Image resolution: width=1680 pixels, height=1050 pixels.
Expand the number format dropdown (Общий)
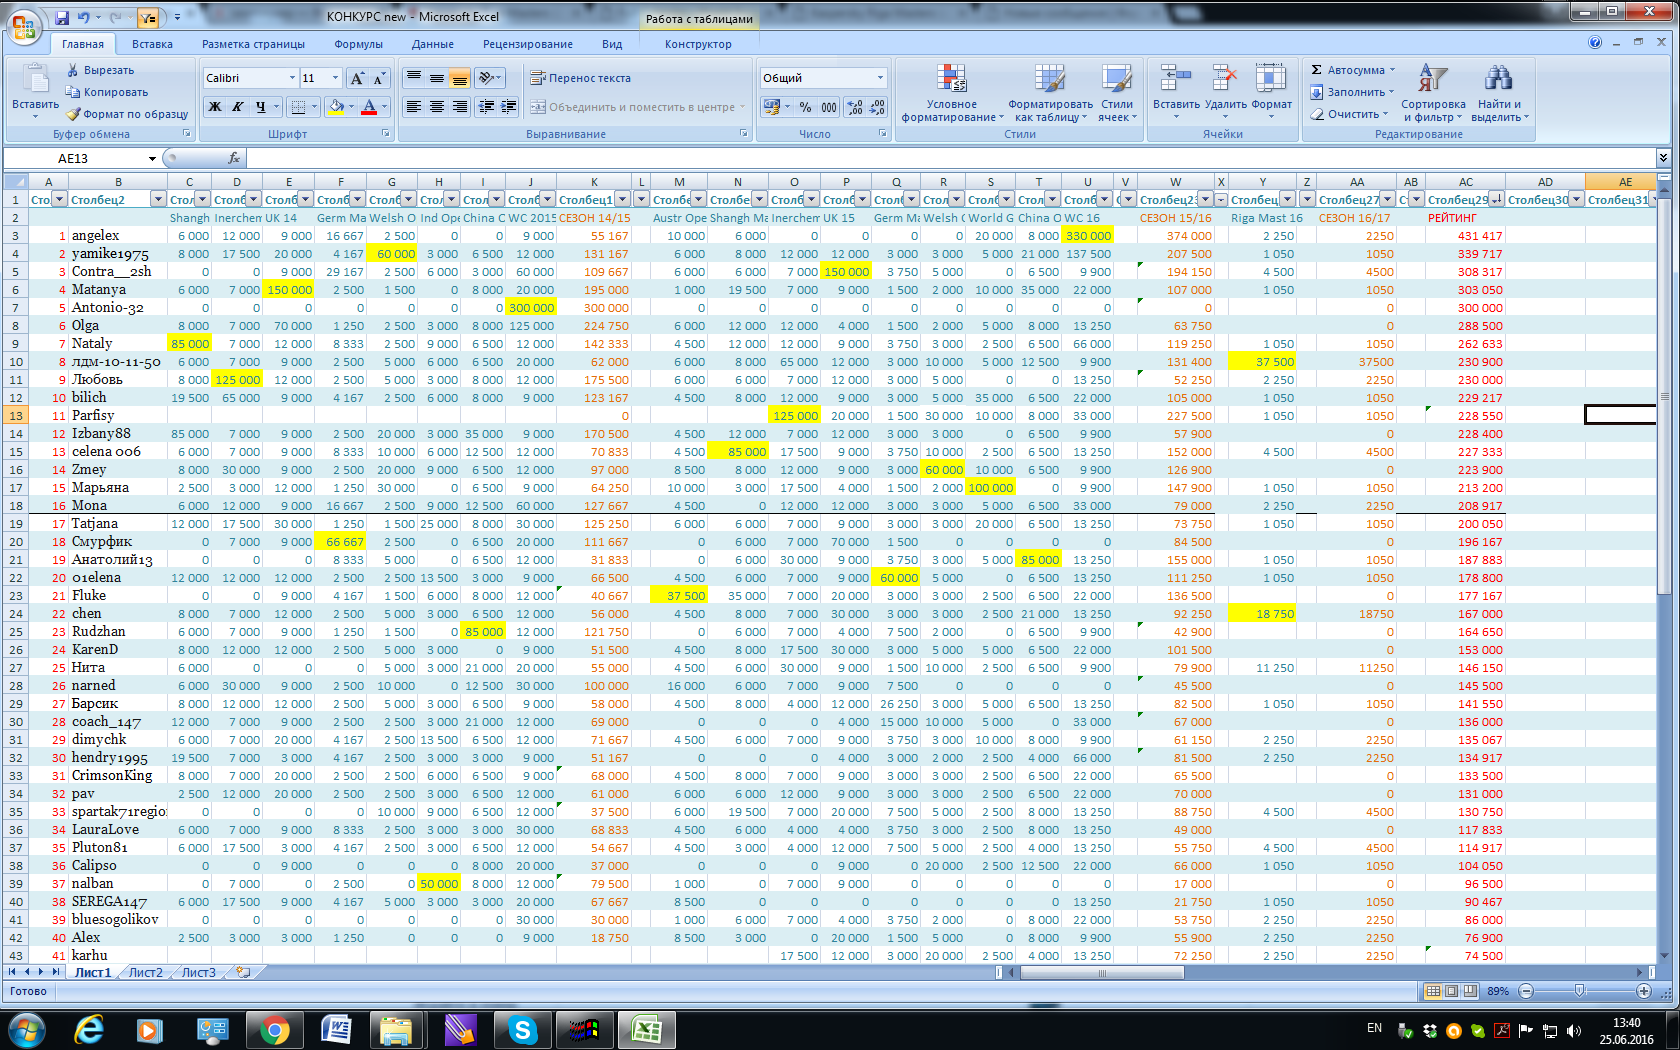tap(880, 78)
